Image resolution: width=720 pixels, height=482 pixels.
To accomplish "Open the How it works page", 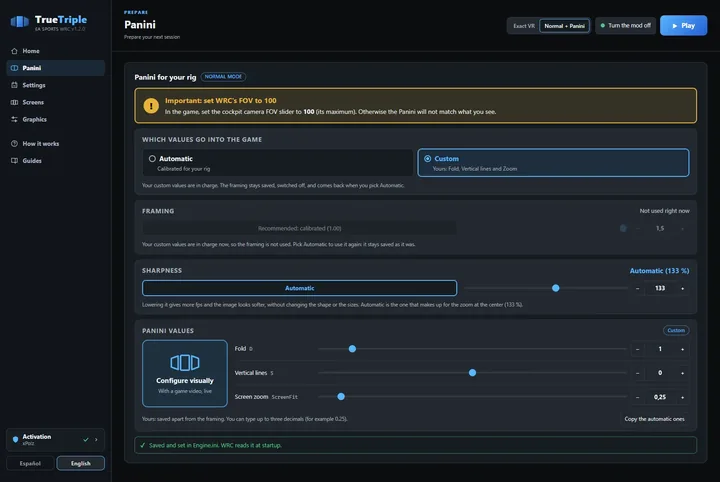I will point(55,144).
